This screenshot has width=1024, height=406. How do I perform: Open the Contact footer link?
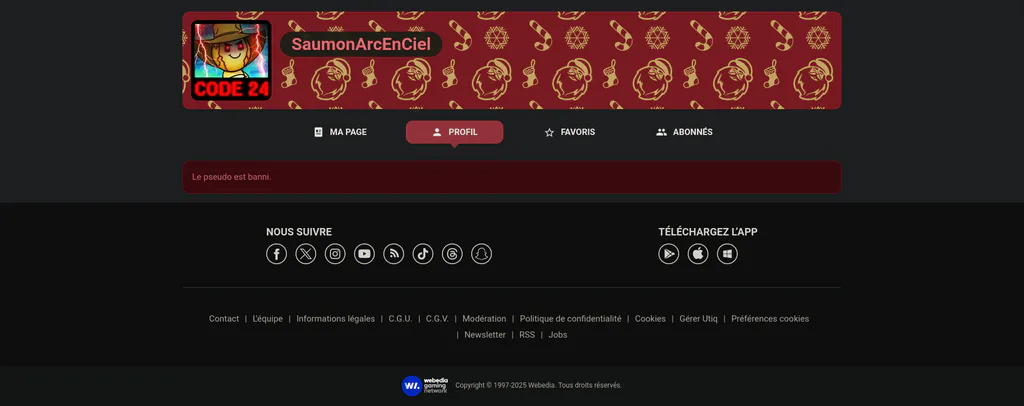coord(224,319)
